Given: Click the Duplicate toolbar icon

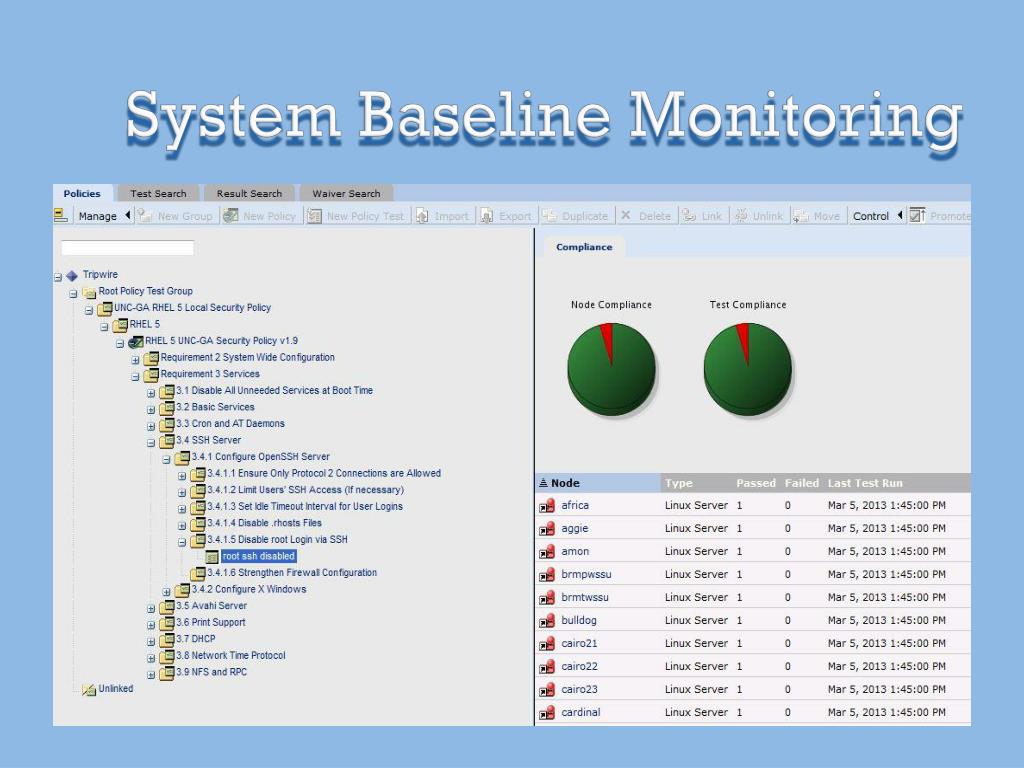Looking at the screenshot, I should click(x=549, y=216).
